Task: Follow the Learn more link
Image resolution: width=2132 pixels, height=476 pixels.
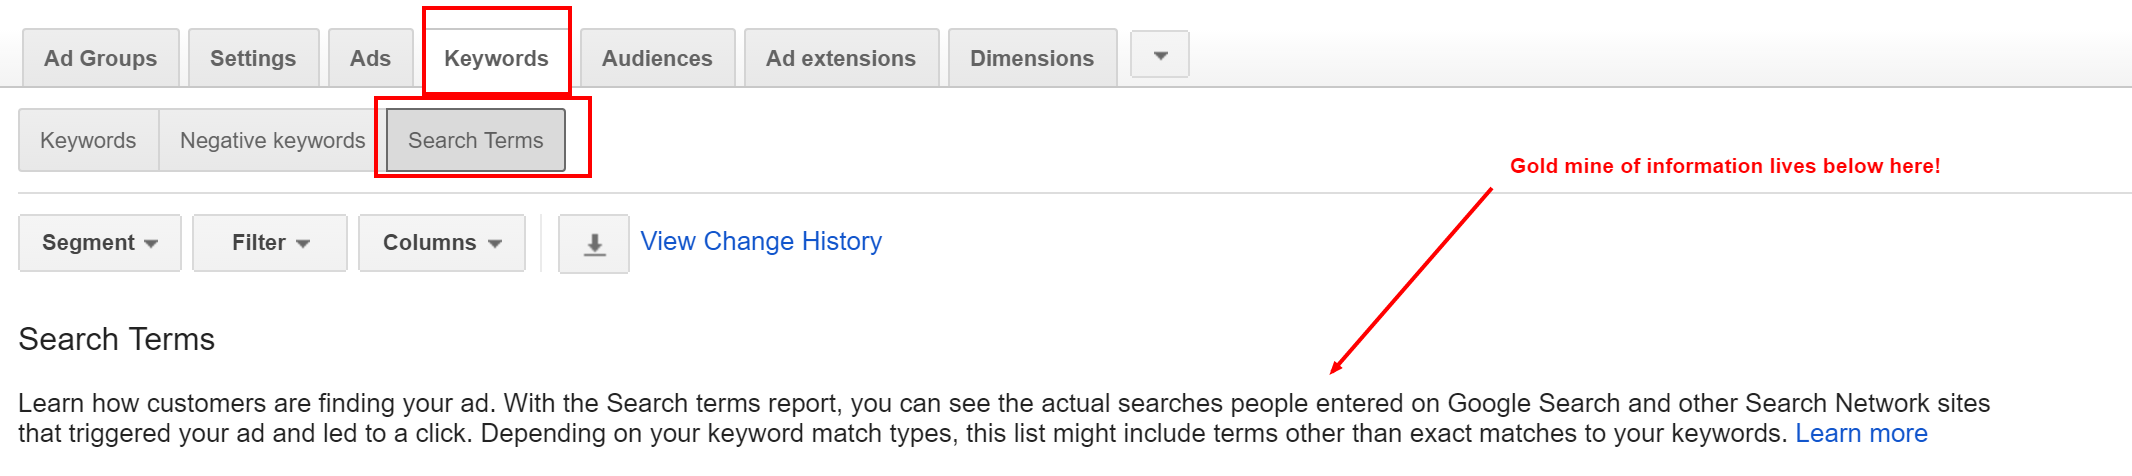Action: [1861, 433]
